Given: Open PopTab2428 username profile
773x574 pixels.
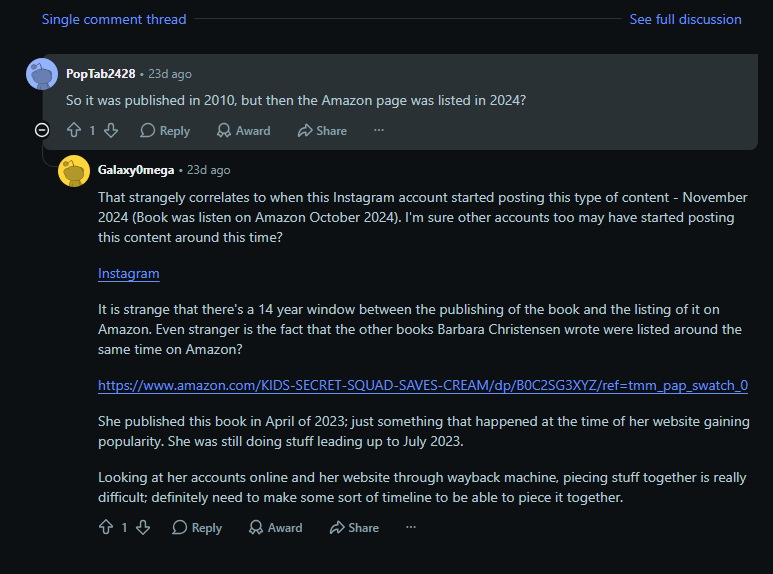Looking at the screenshot, I should click(x=101, y=73).
